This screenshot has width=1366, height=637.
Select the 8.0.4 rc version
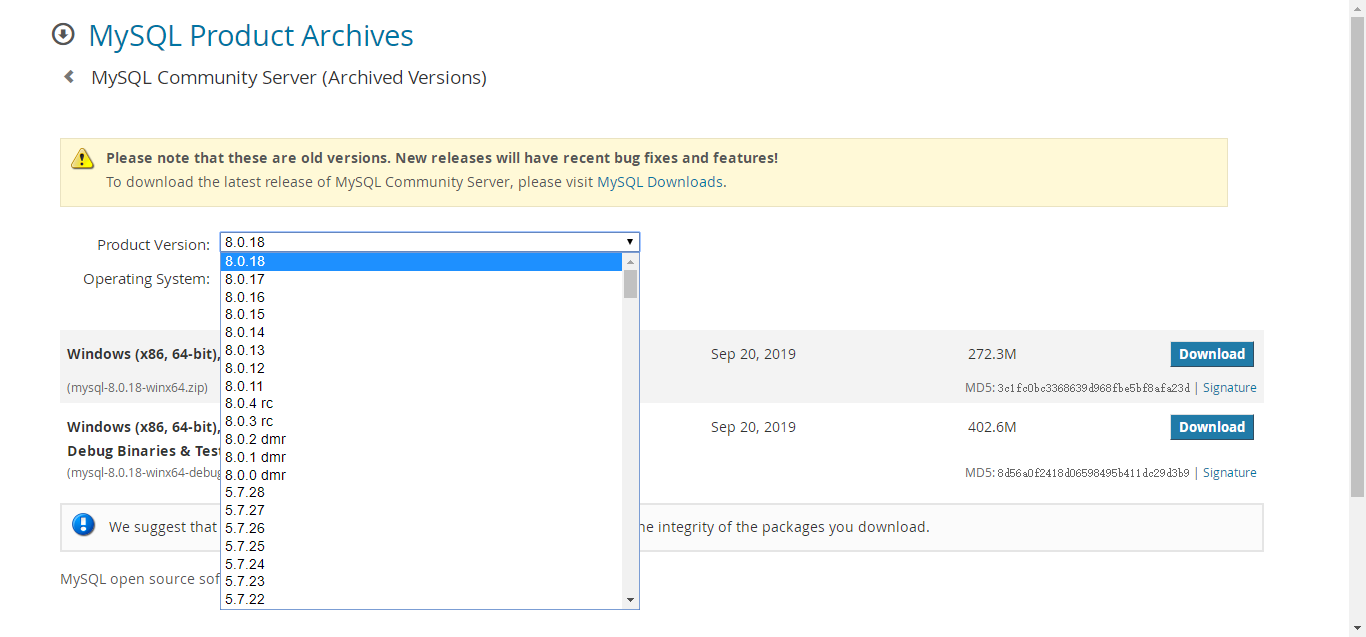[421, 404]
